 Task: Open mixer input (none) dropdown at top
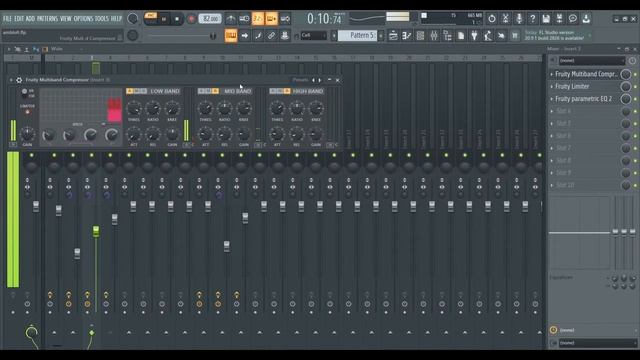coord(592,61)
